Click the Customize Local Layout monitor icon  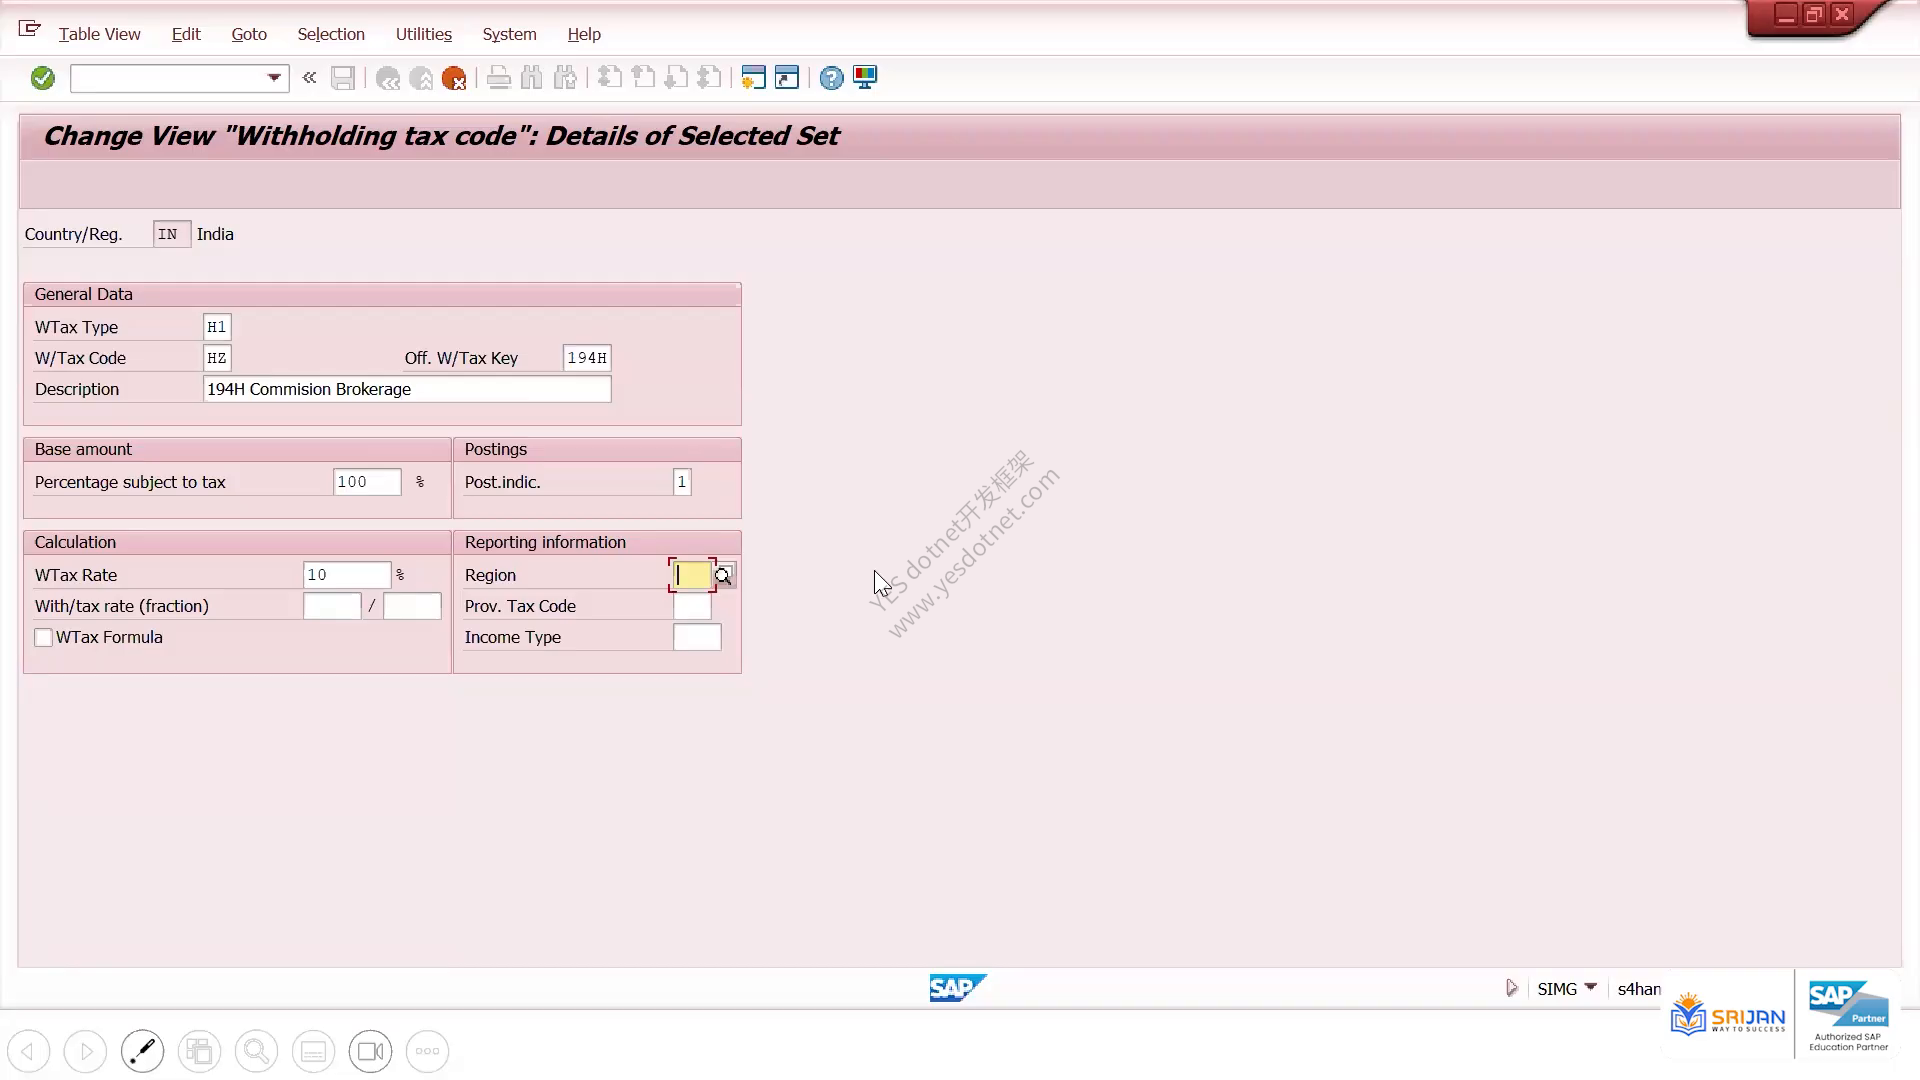click(865, 78)
